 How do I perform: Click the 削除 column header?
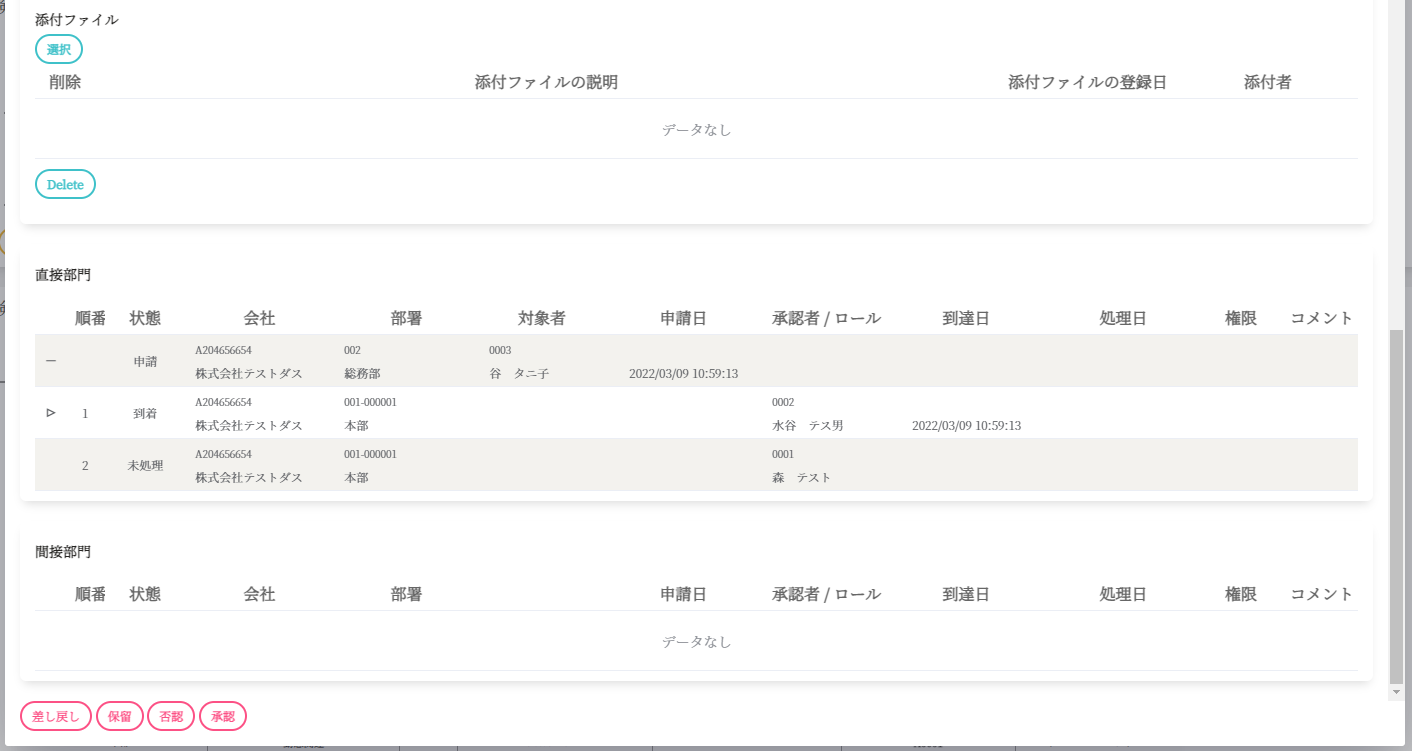[x=65, y=82]
